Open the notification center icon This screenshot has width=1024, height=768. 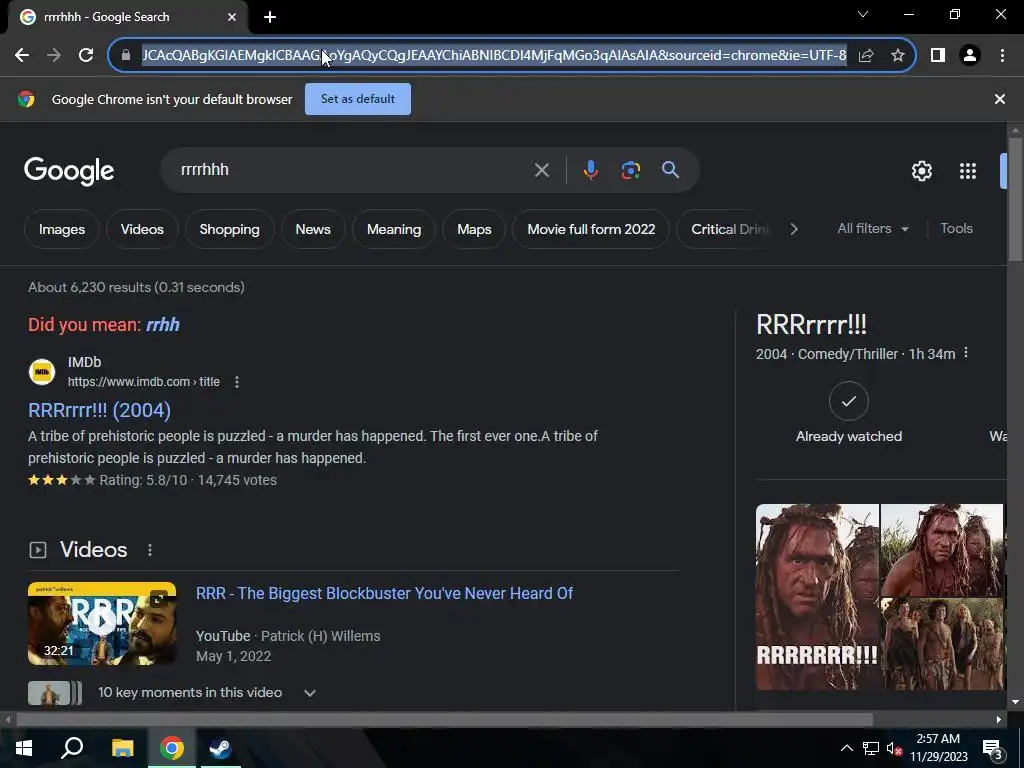[991, 748]
